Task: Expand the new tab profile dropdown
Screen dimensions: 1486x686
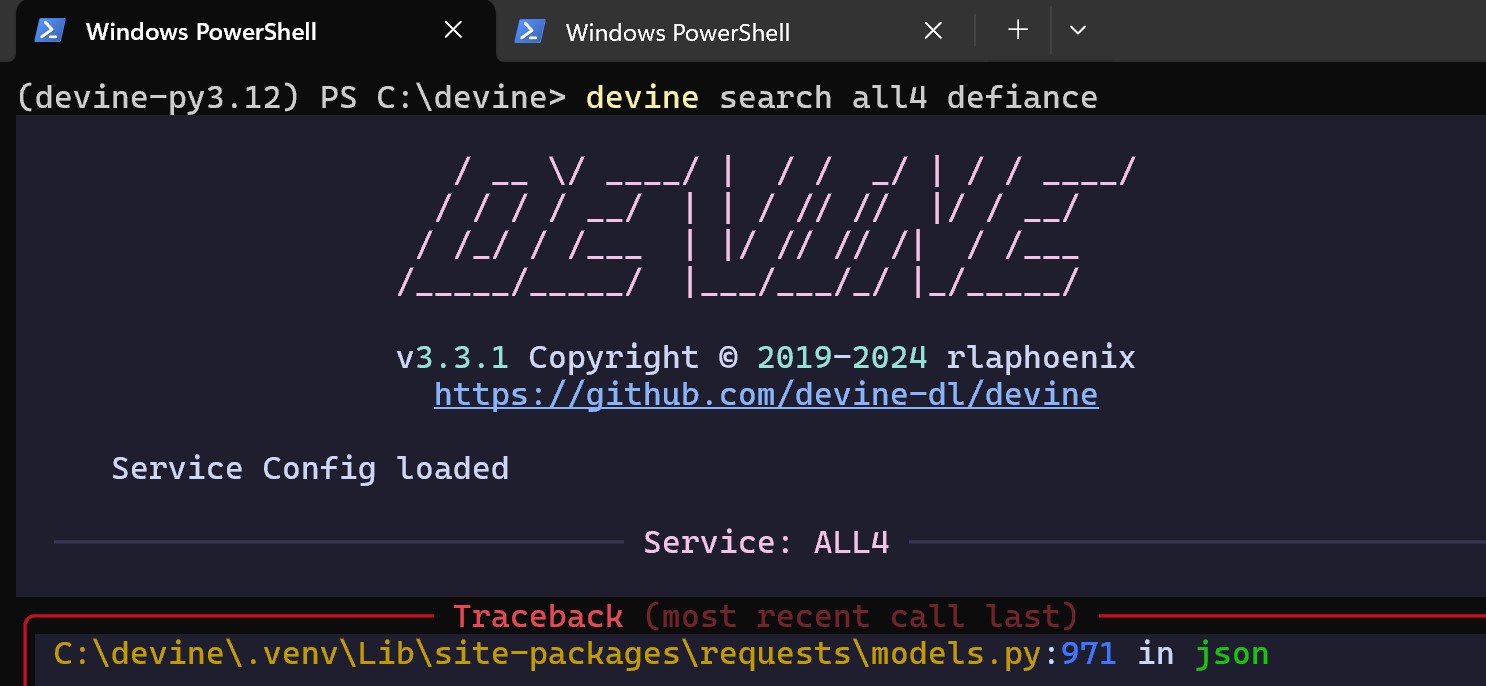Action: click(1077, 31)
